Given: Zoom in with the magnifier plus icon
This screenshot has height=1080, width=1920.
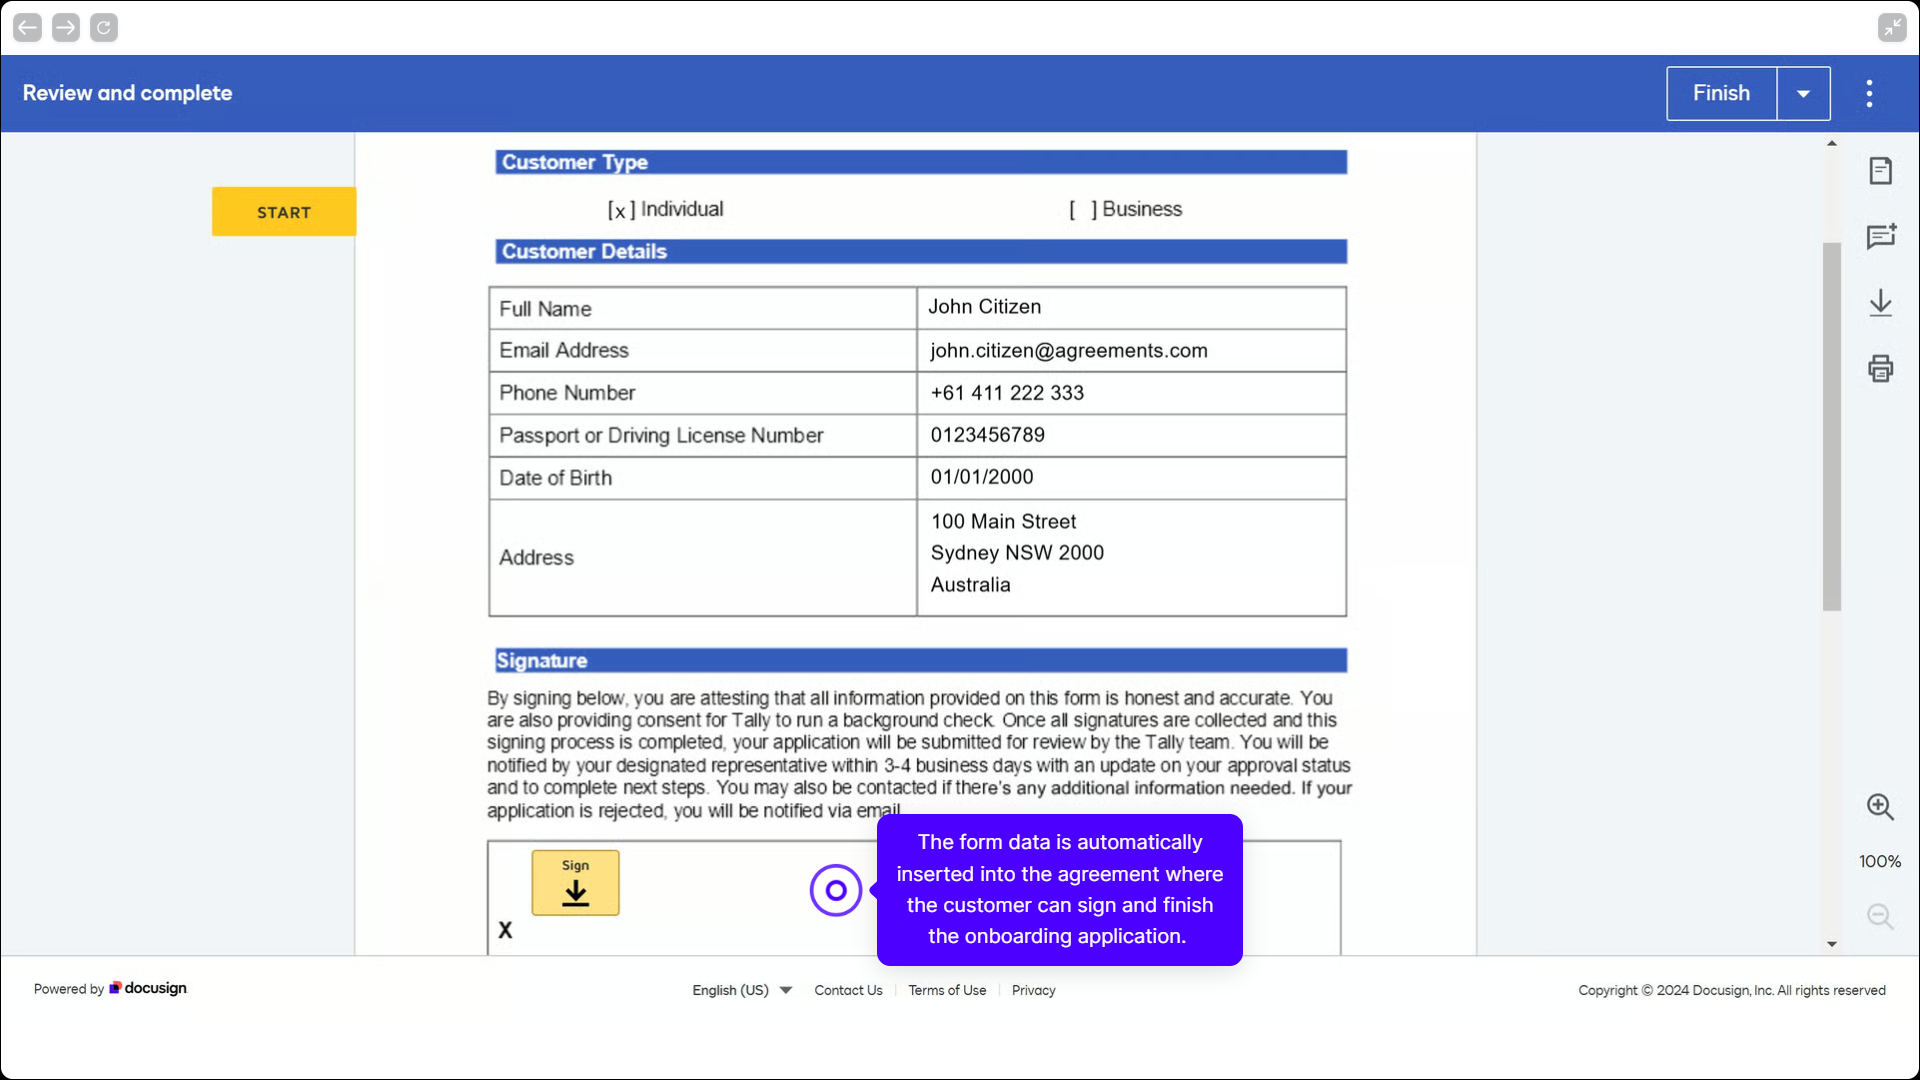Looking at the screenshot, I should click(x=1880, y=807).
